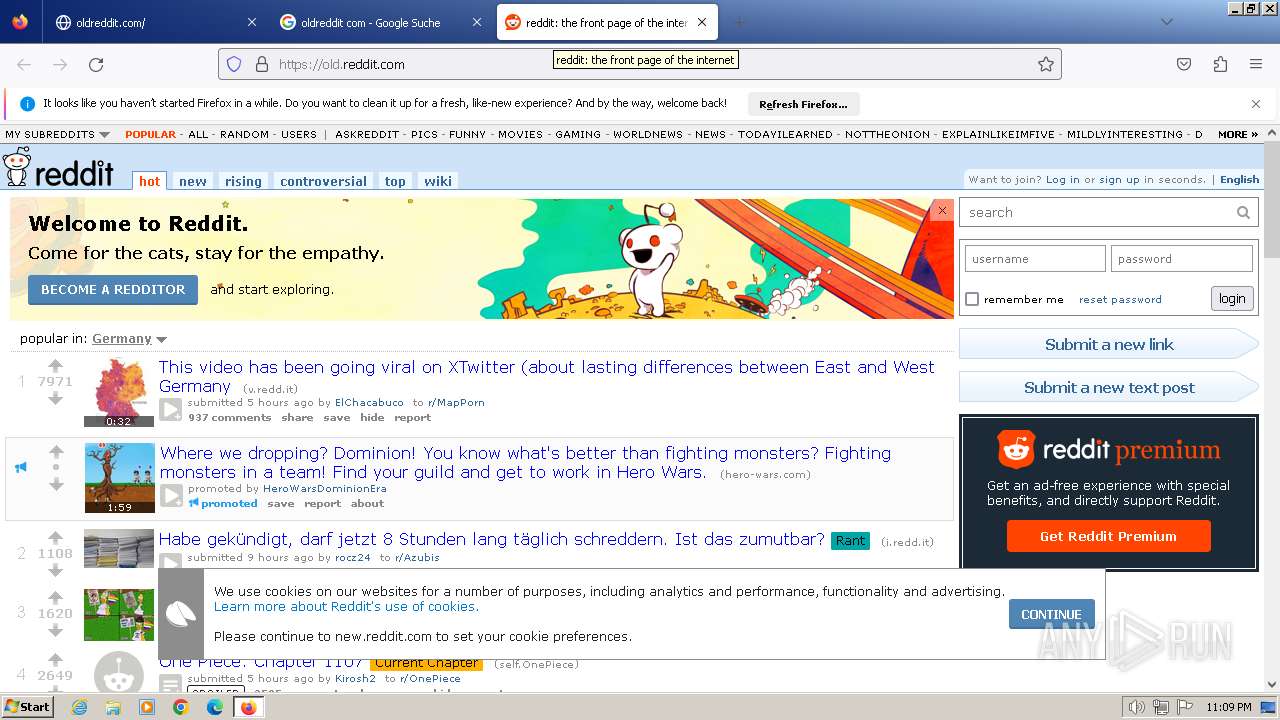The width and height of the screenshot is (1280, 720).
Task: Bookmark this page with the star icon
Action: (1046, 64)
